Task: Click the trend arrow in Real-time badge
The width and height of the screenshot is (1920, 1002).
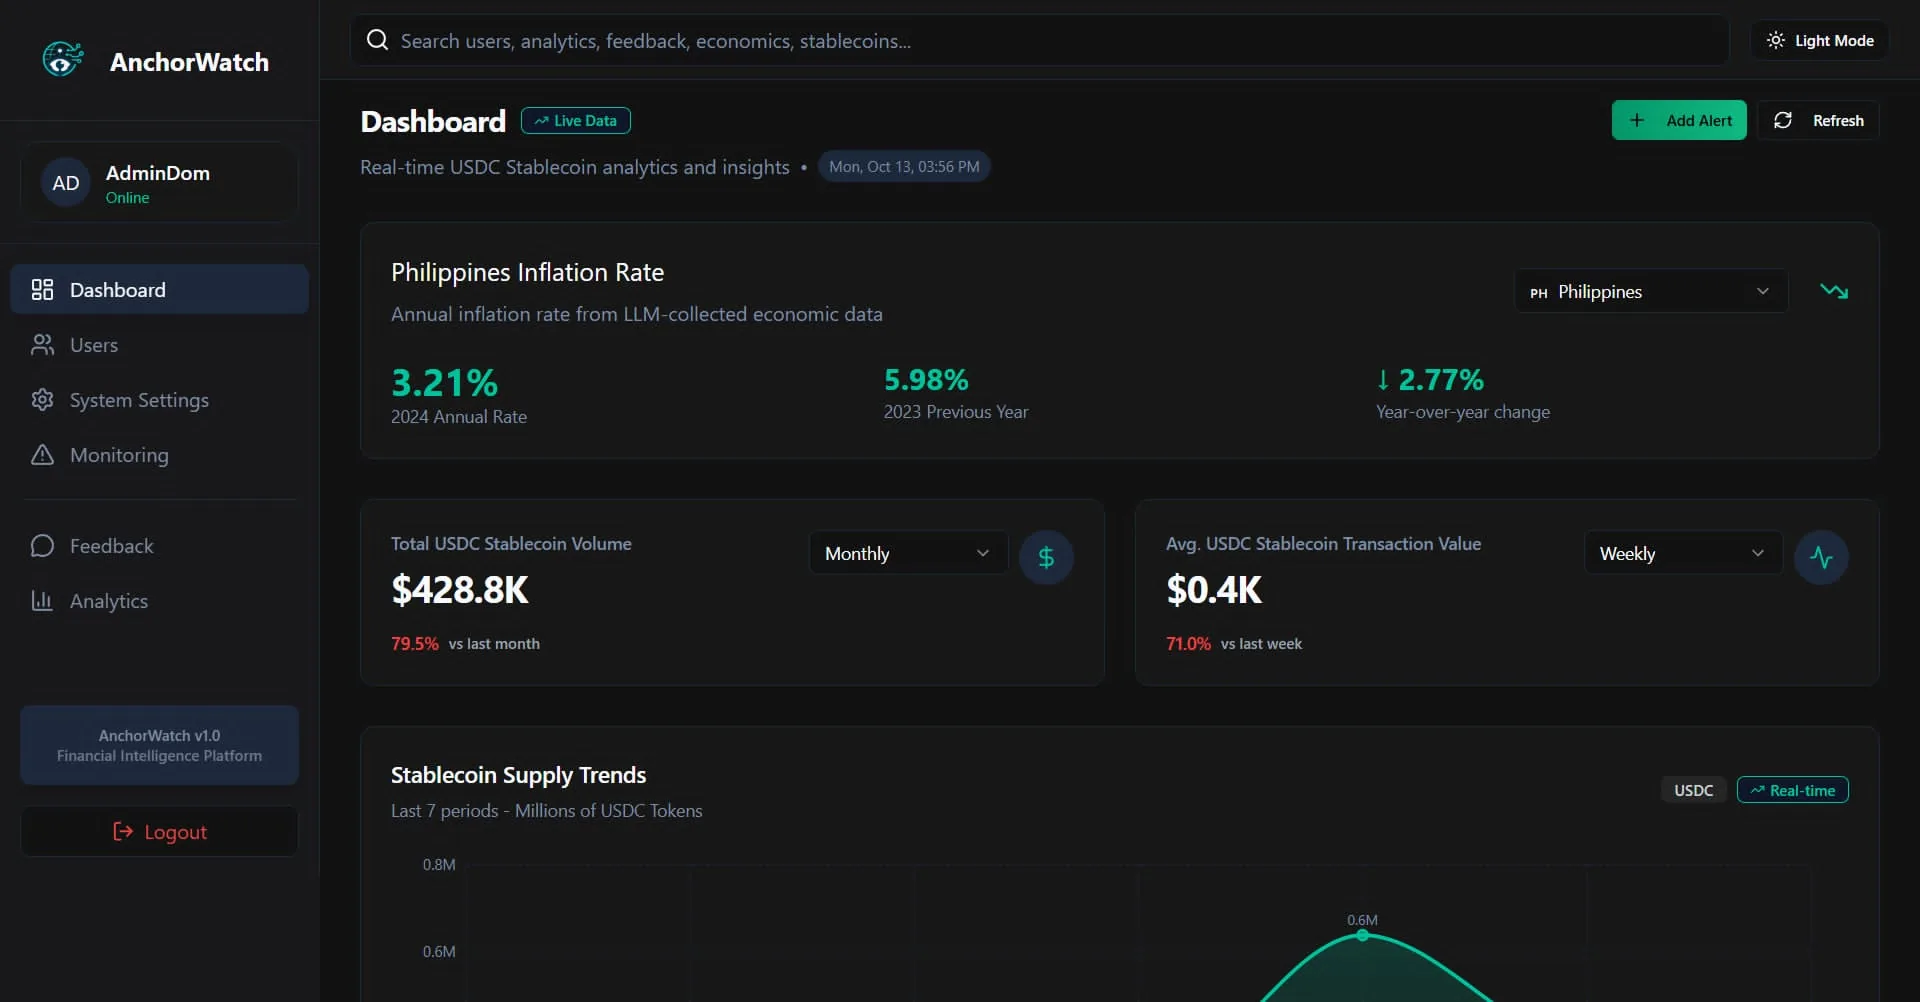Action: click(x=1757, y=790)
